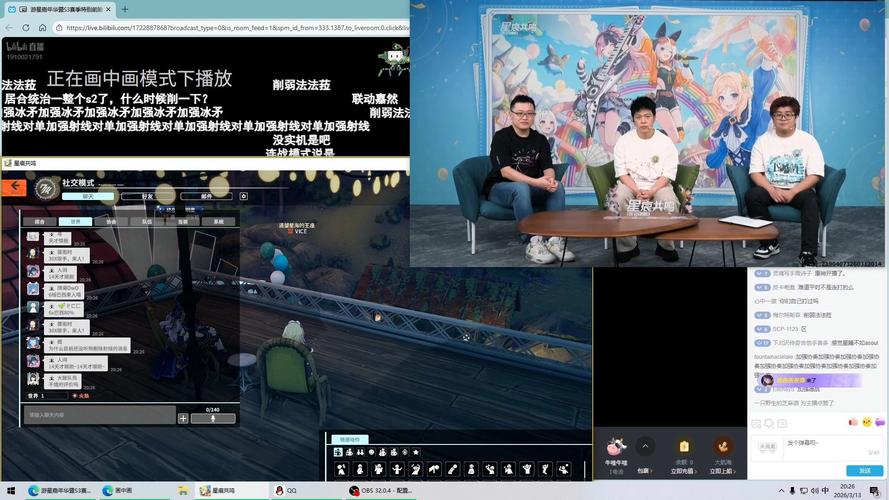Click the 牛哇牛哇 cow gift icon

pyautogui.click(x=616, y=447)
